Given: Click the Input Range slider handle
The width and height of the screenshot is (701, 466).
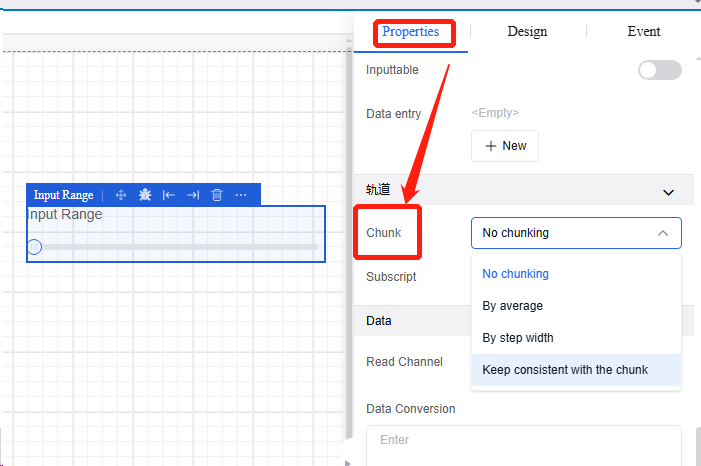Looking at the screenshot, I should [x=34, y=247].
